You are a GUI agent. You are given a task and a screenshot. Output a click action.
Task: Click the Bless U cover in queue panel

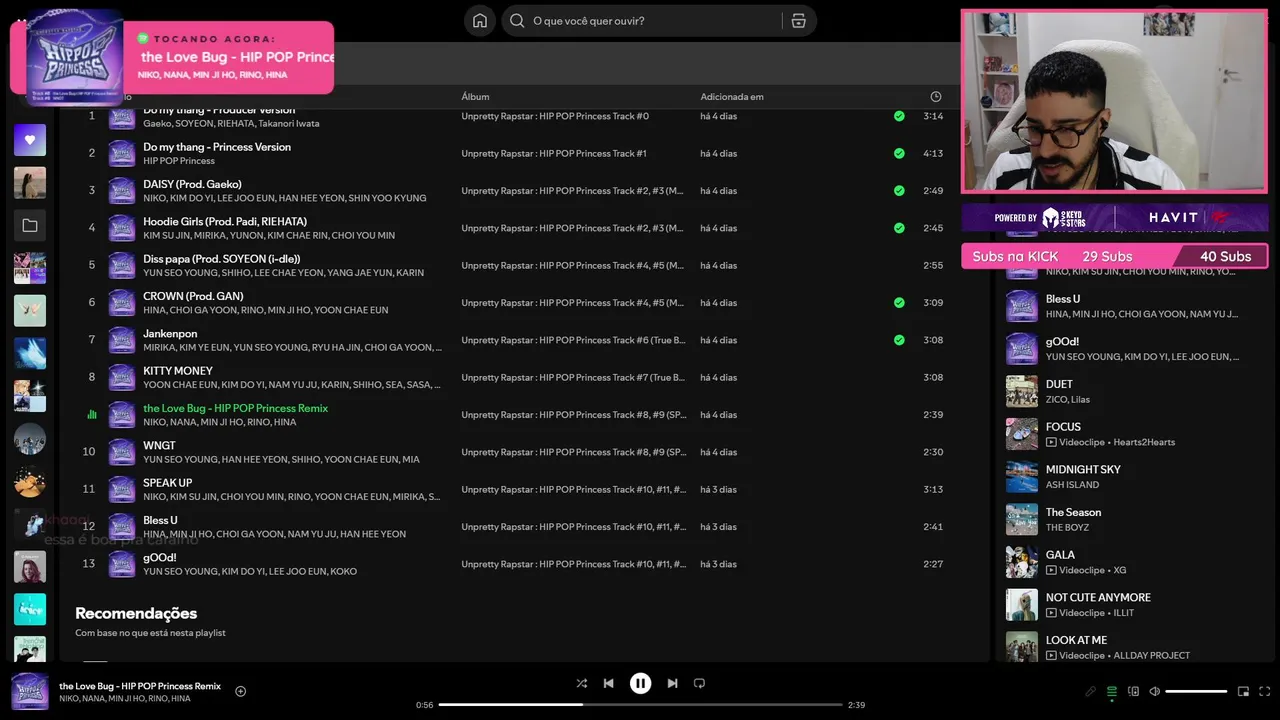[1022, 306]
